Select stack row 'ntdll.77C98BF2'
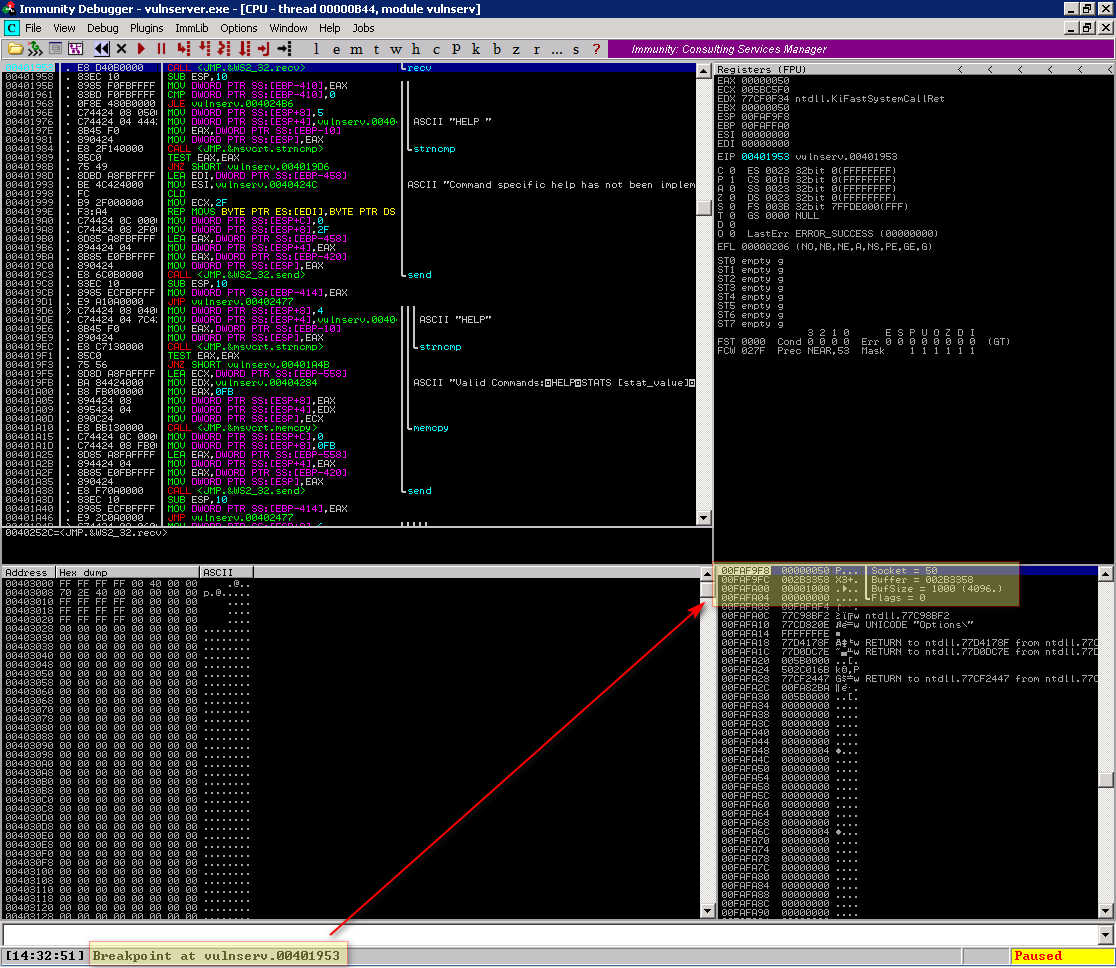 (x=907, y=616)
